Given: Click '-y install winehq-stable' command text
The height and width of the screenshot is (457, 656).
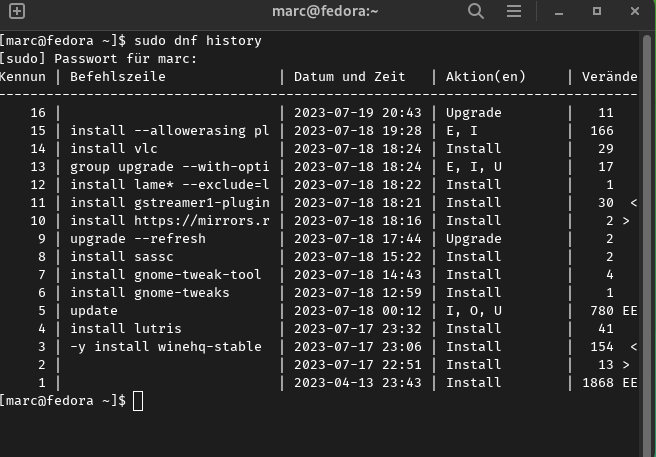Looking at the screenshot, I should (166, 347).
